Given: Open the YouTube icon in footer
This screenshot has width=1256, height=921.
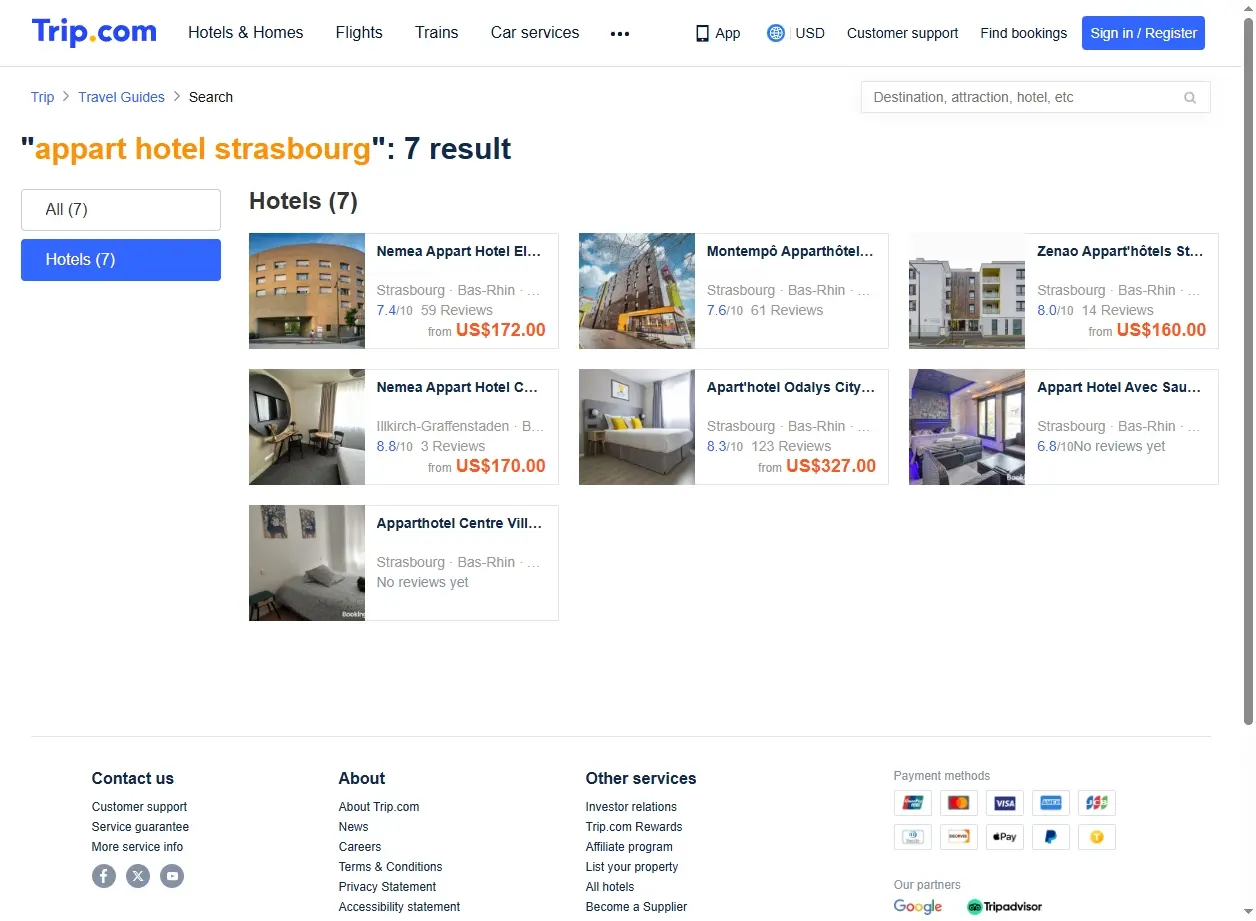Looking at the screenshot, I should pos(172,876).
